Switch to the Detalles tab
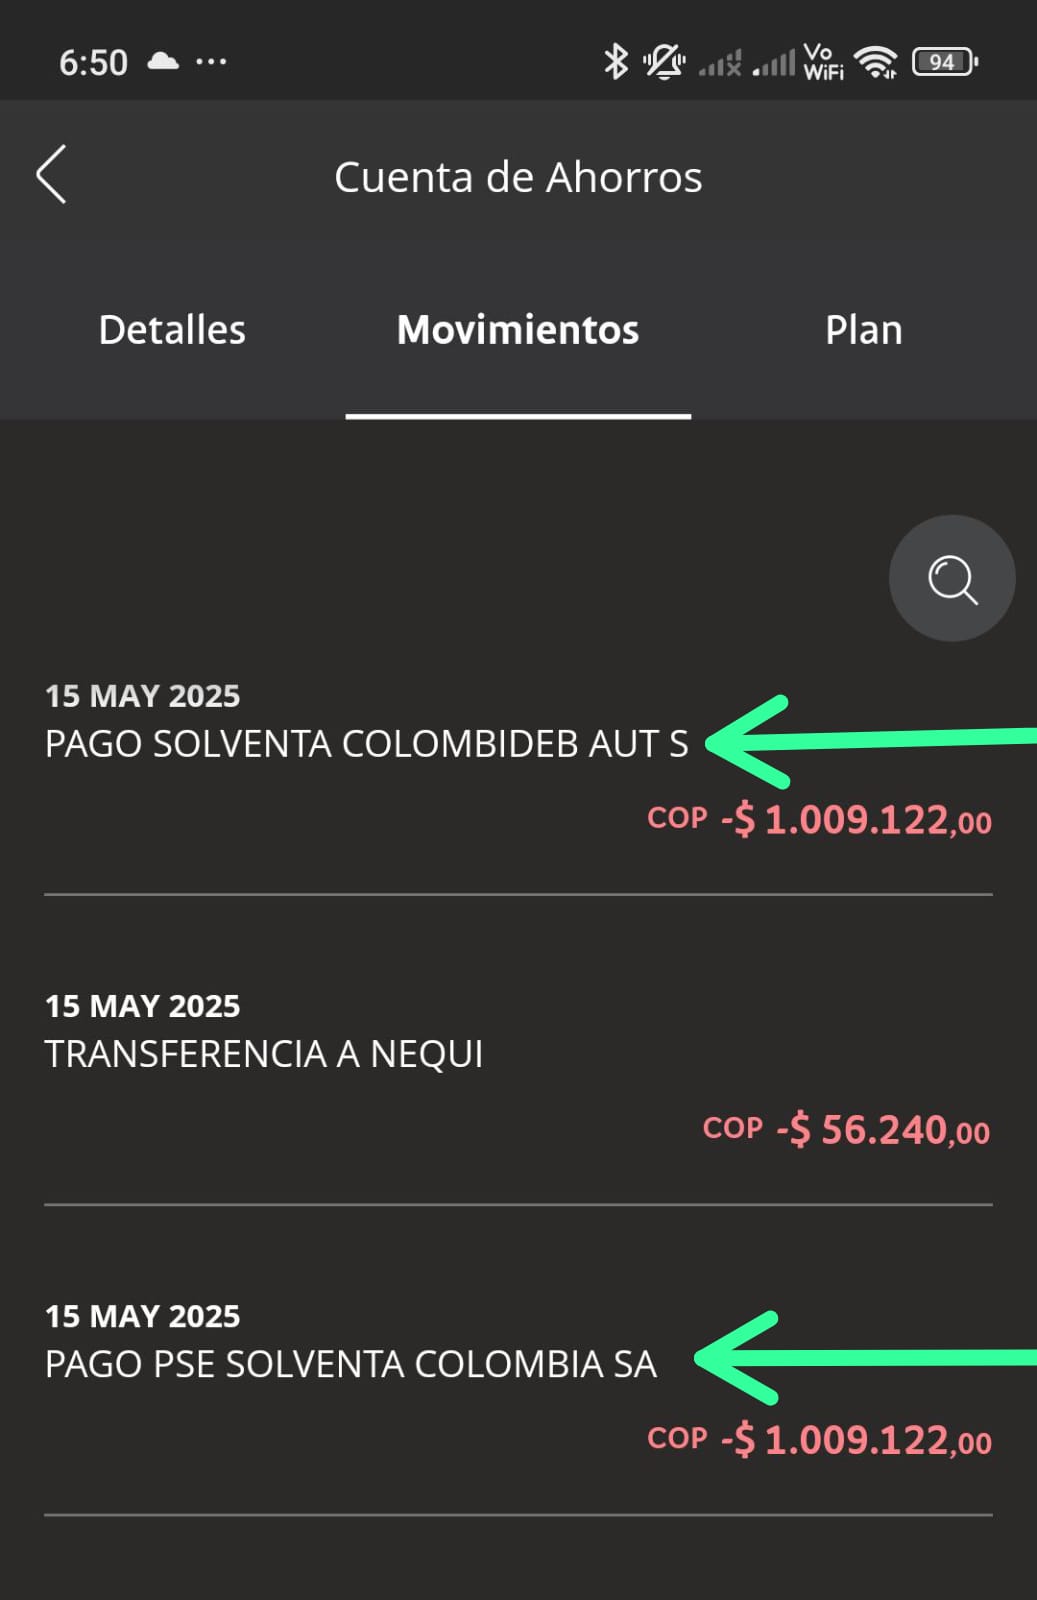1037x1600 pixels. pos(172,330)
